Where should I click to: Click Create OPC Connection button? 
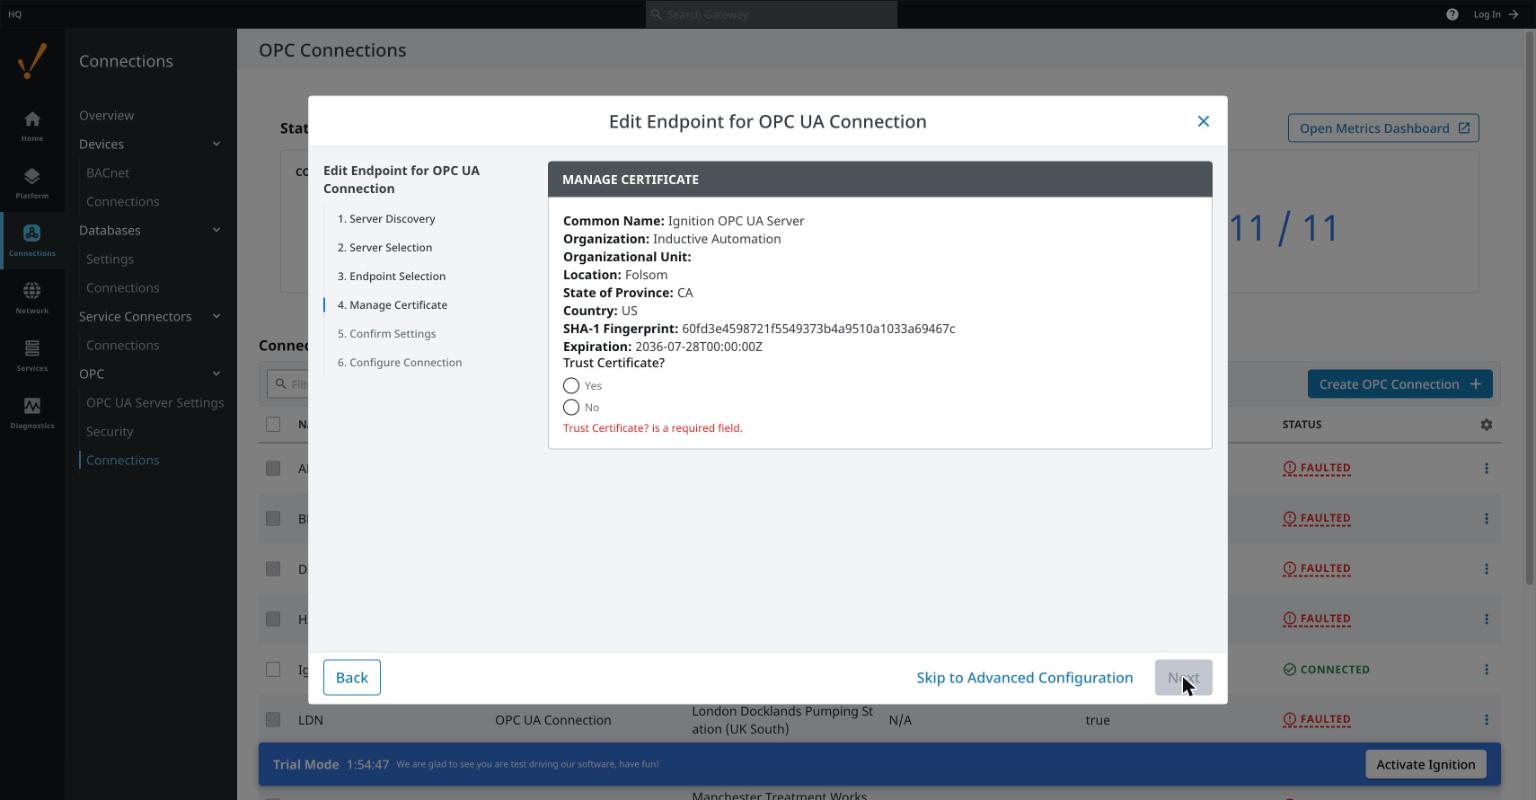tap(1400, 384)
